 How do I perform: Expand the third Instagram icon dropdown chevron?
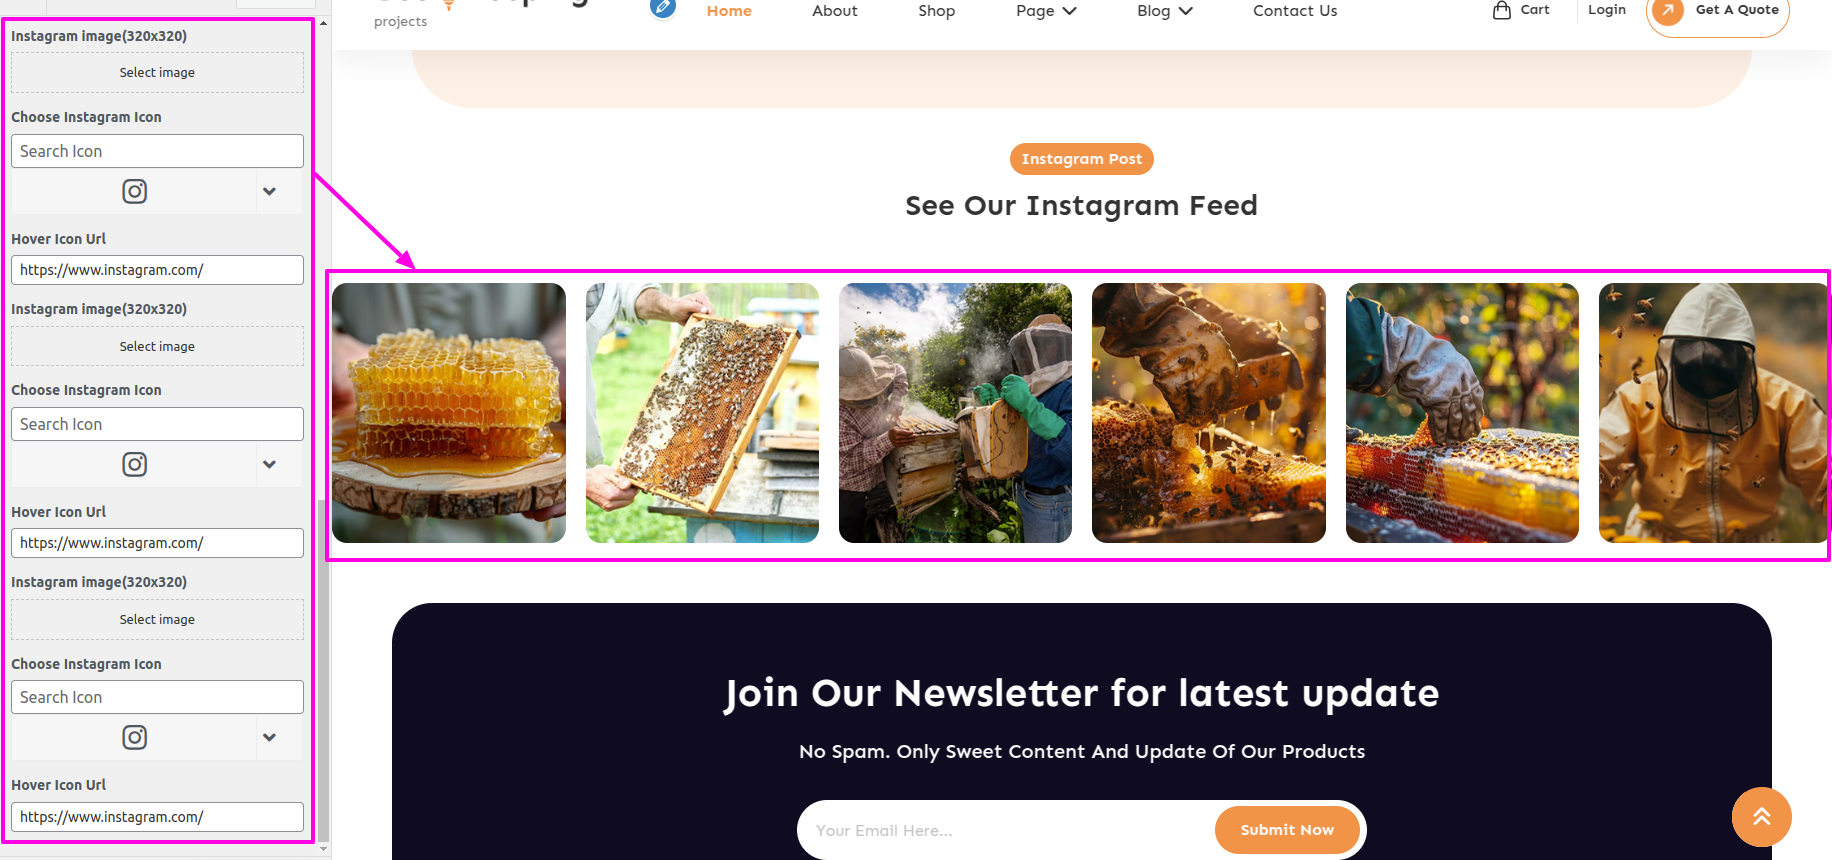pyautogui.click(x=269, y=737)
